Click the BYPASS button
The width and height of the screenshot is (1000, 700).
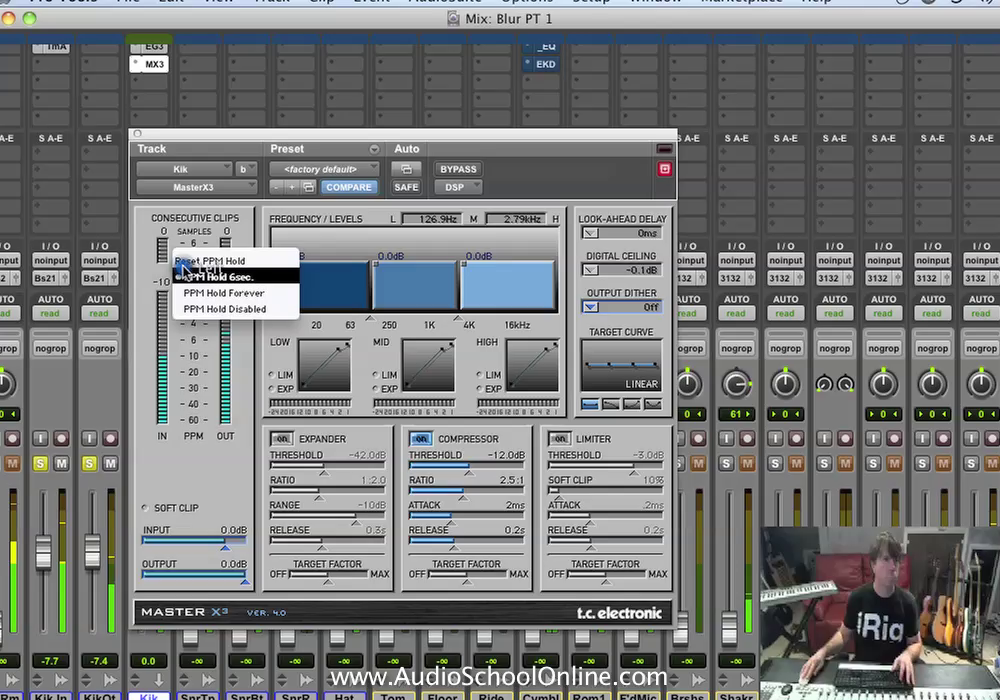[458, 169]
